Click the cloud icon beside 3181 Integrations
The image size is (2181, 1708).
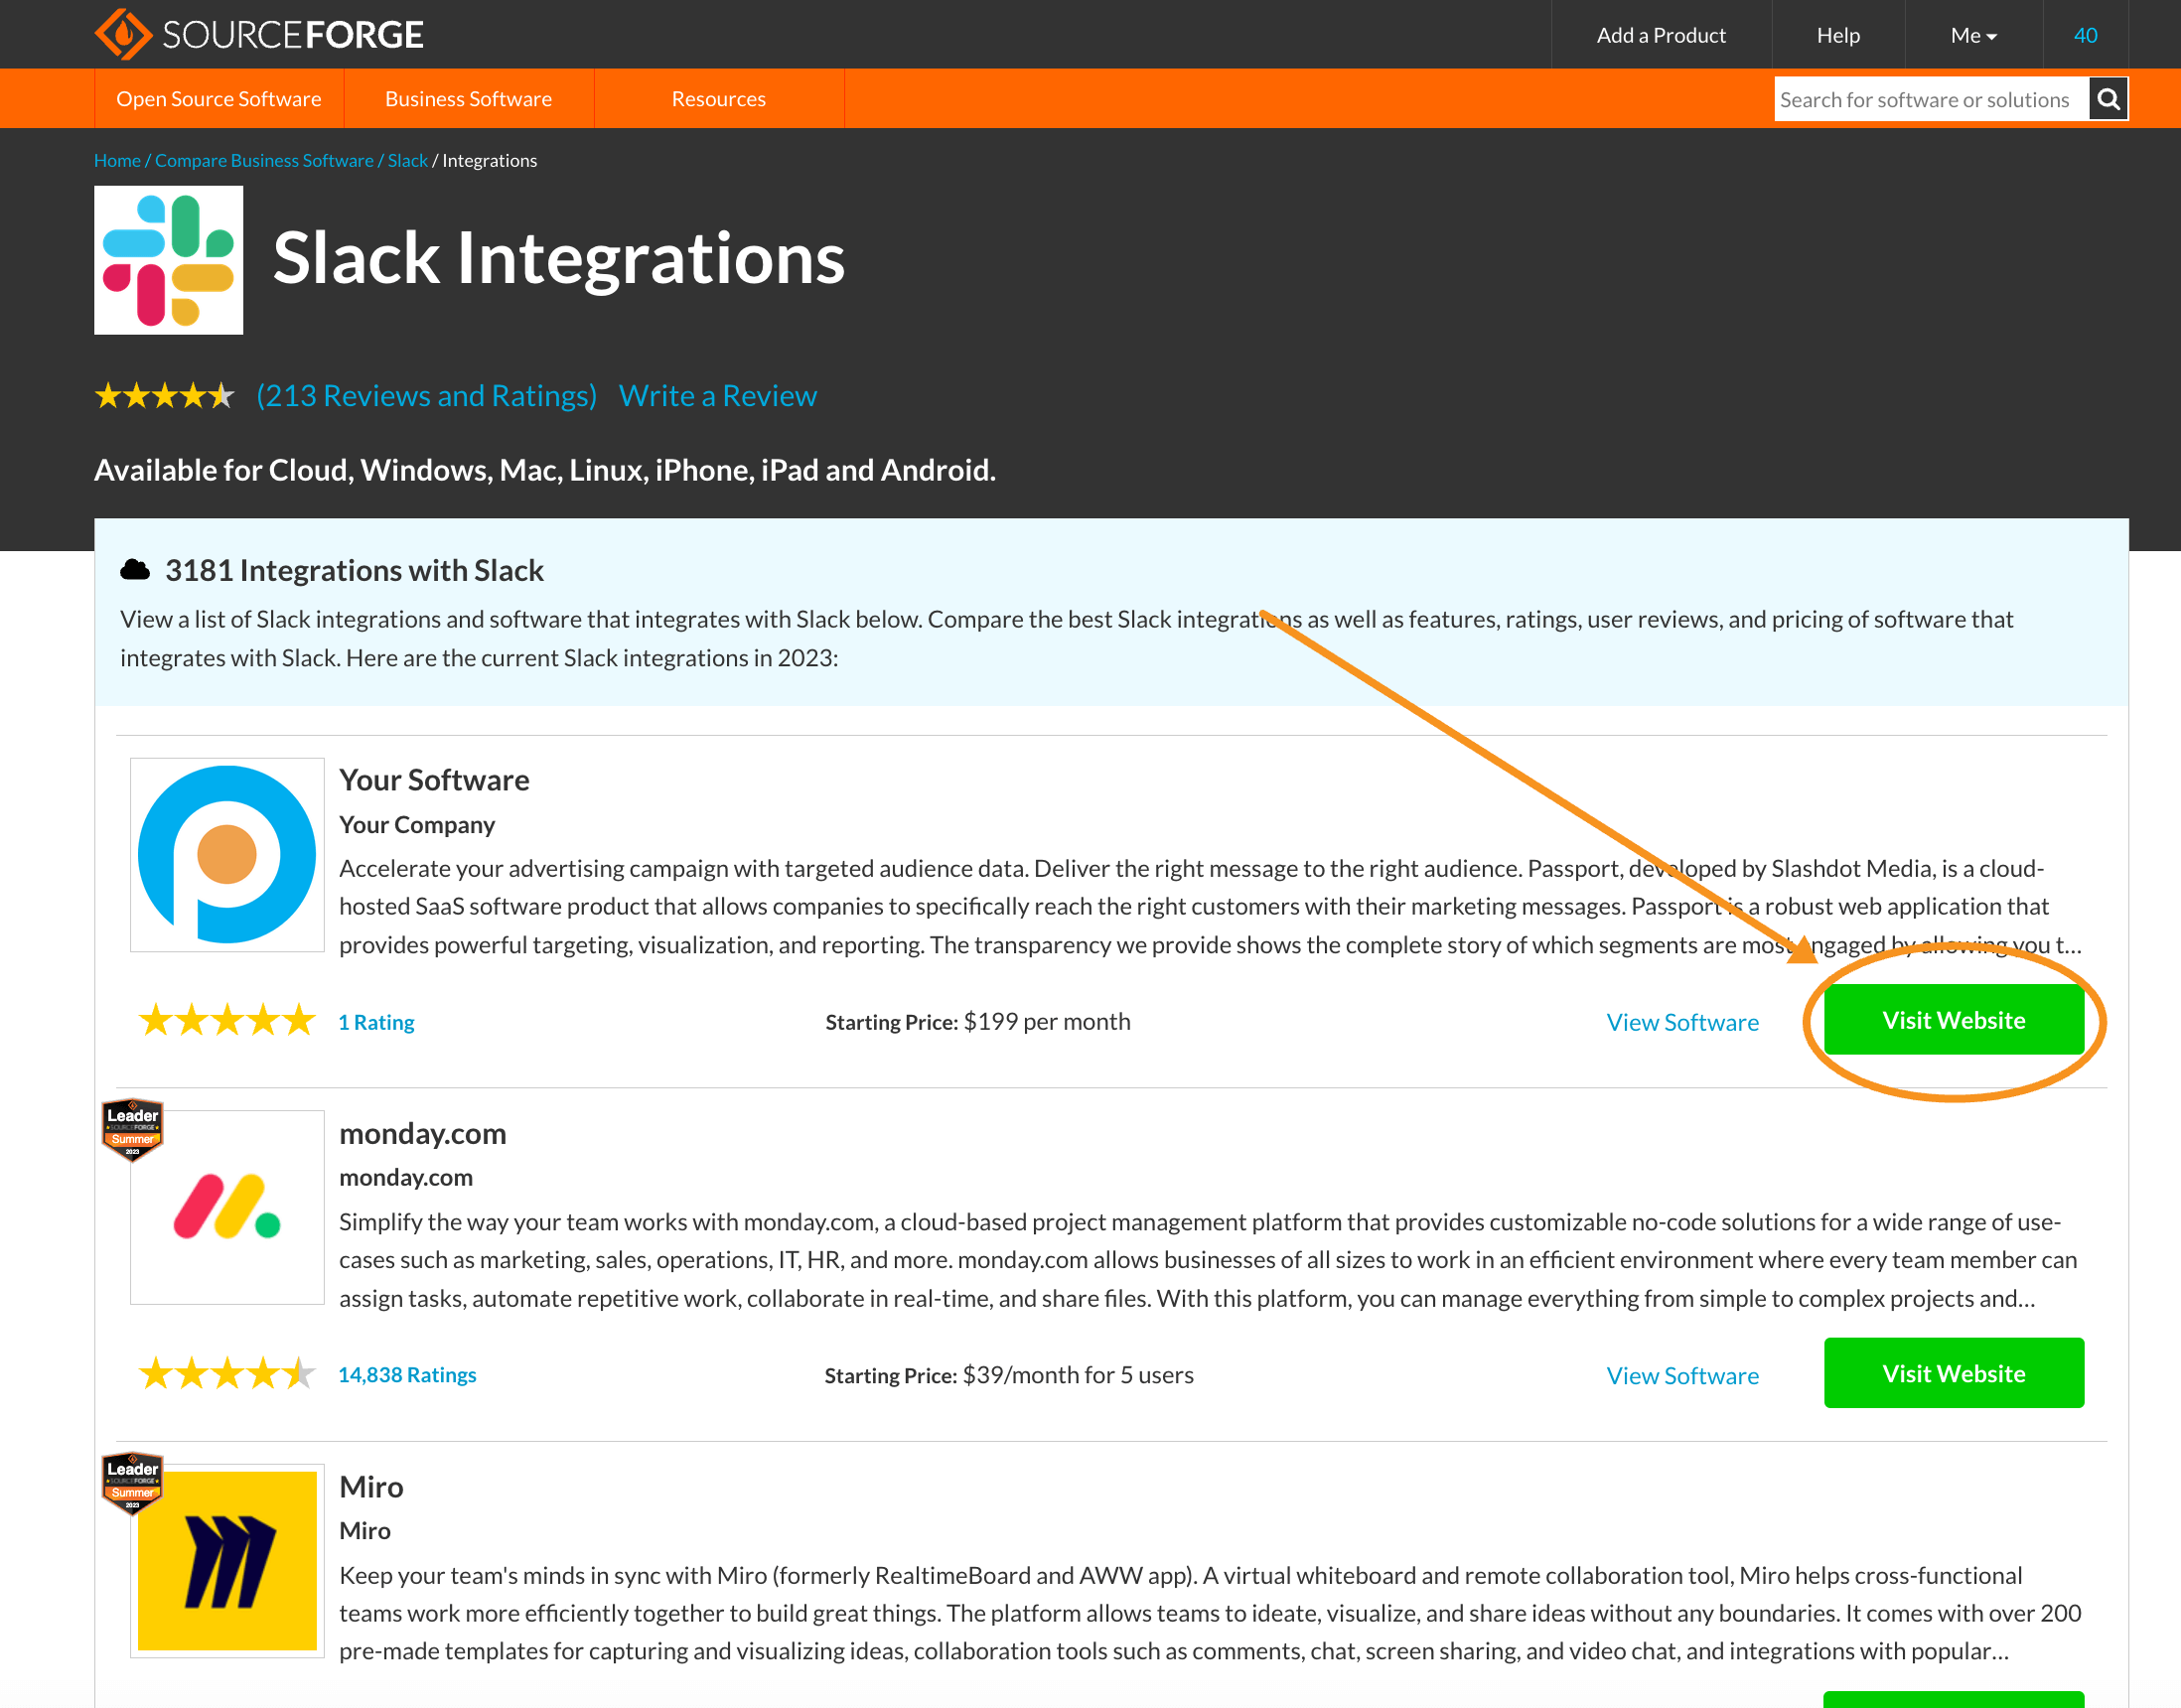(135, 570)
